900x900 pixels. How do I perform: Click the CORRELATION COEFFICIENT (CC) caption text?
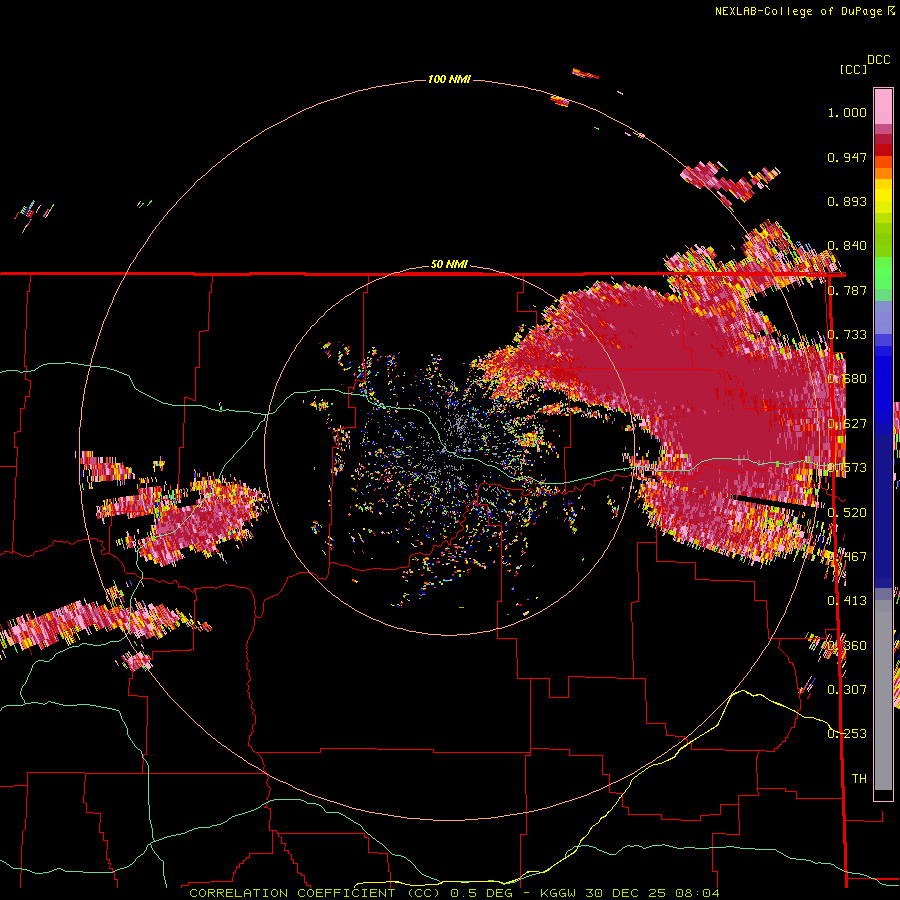(314, 893)
